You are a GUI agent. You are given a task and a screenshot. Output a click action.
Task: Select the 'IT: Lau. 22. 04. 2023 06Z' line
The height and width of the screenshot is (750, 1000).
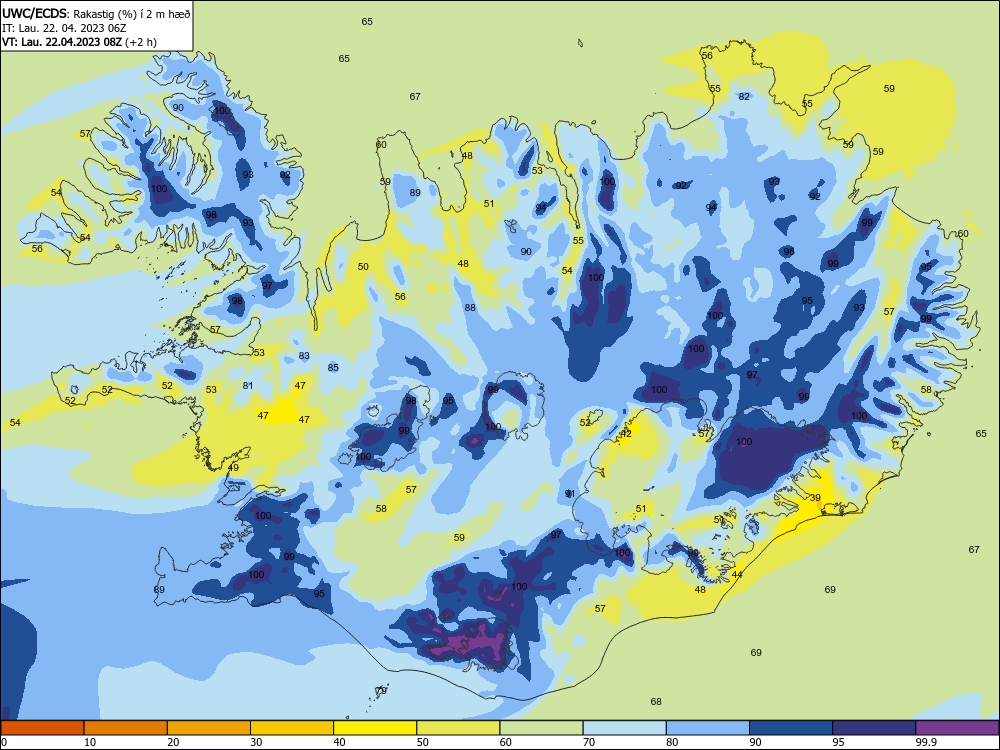pos(64,28)
